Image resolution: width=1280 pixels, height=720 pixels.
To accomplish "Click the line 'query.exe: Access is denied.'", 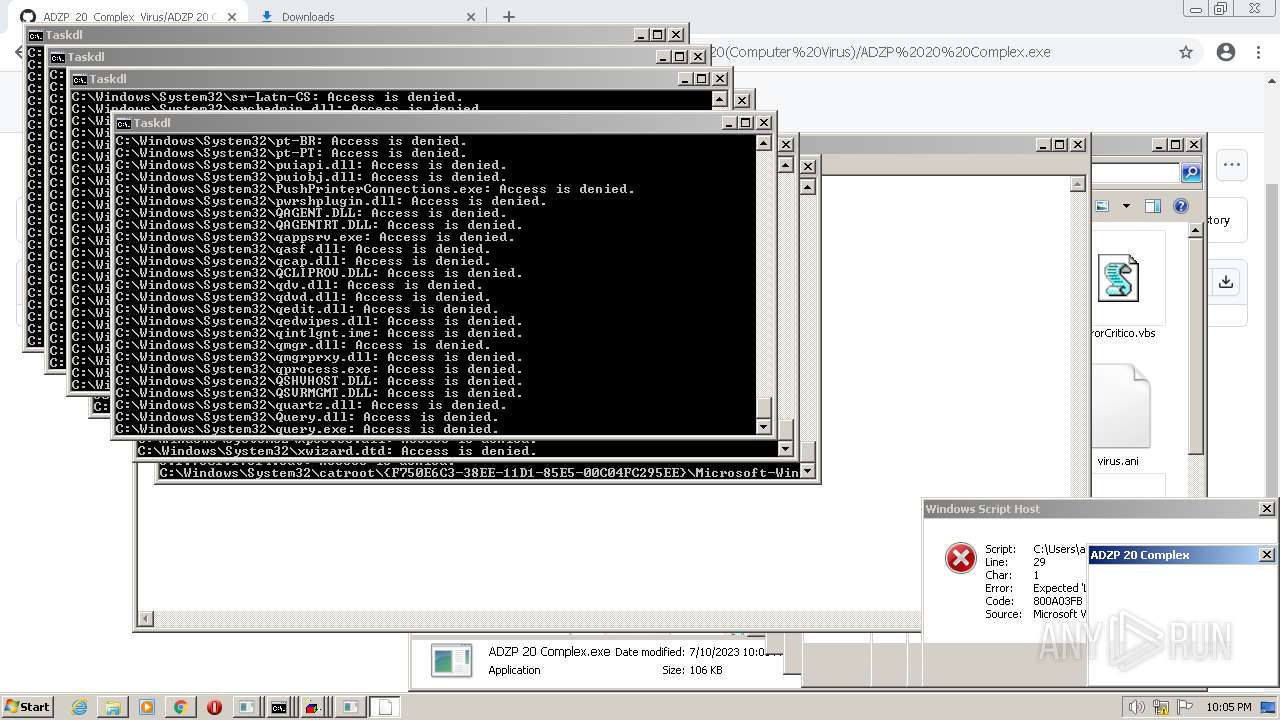I will 306,429.
